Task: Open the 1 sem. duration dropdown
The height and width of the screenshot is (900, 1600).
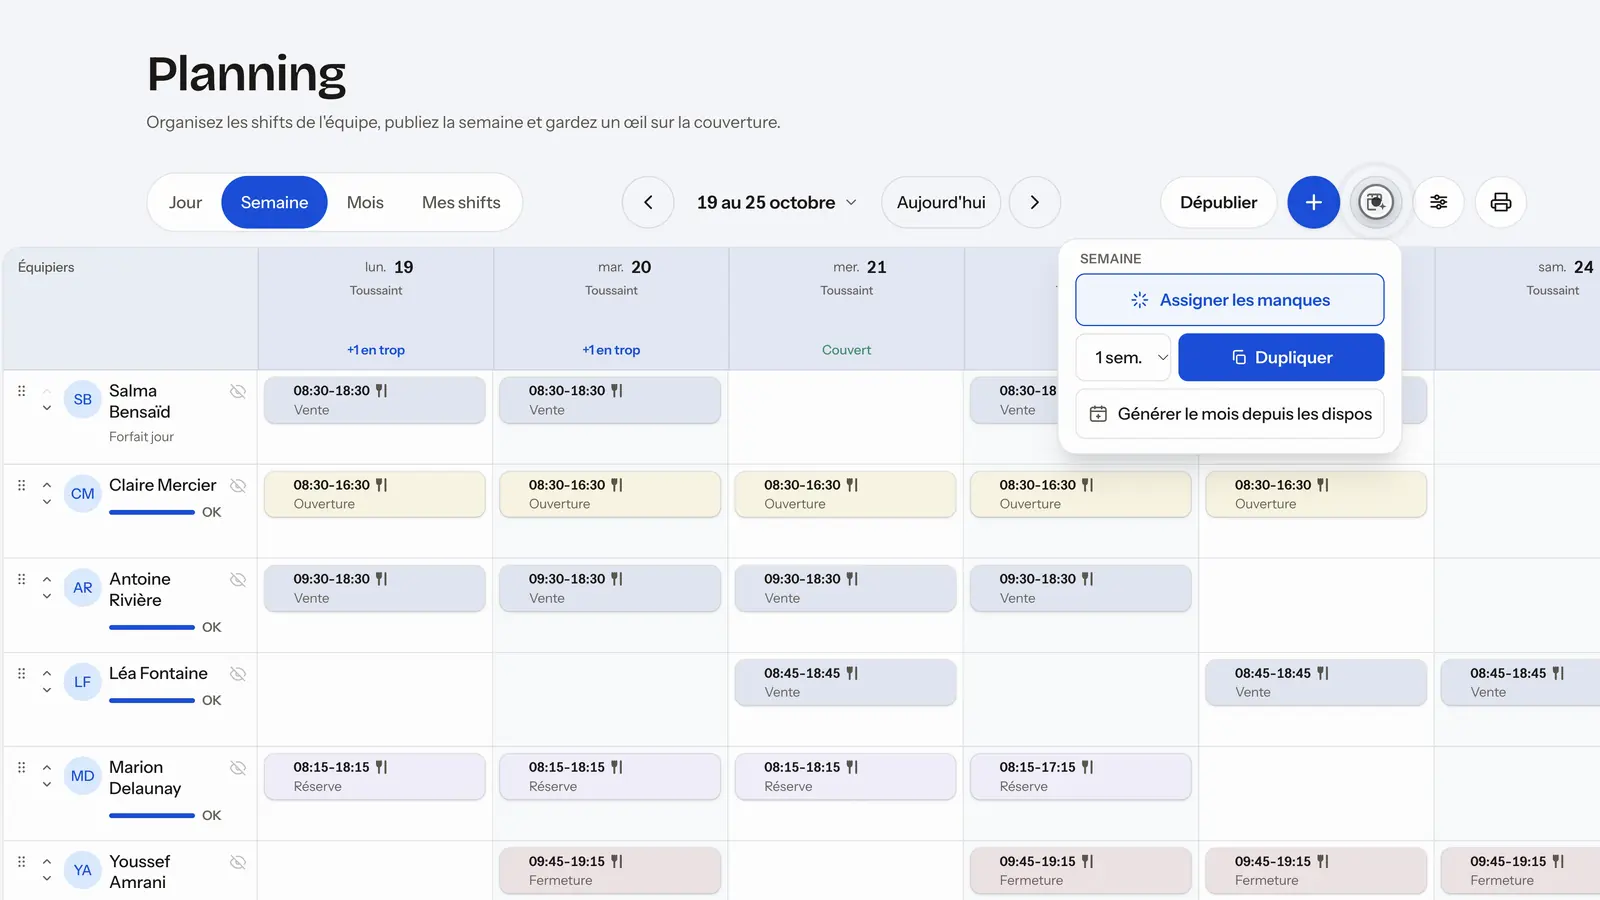Action: pyautogui.click(x=1123, y=357)
